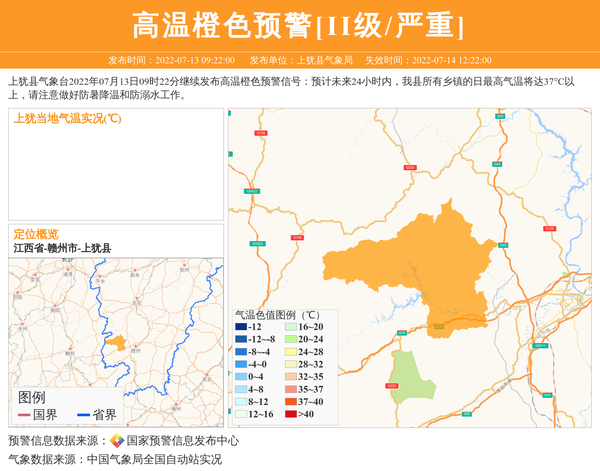Click the 高温橙色预警 title banner
Screen dimensions: 600x471
point(299,25)
